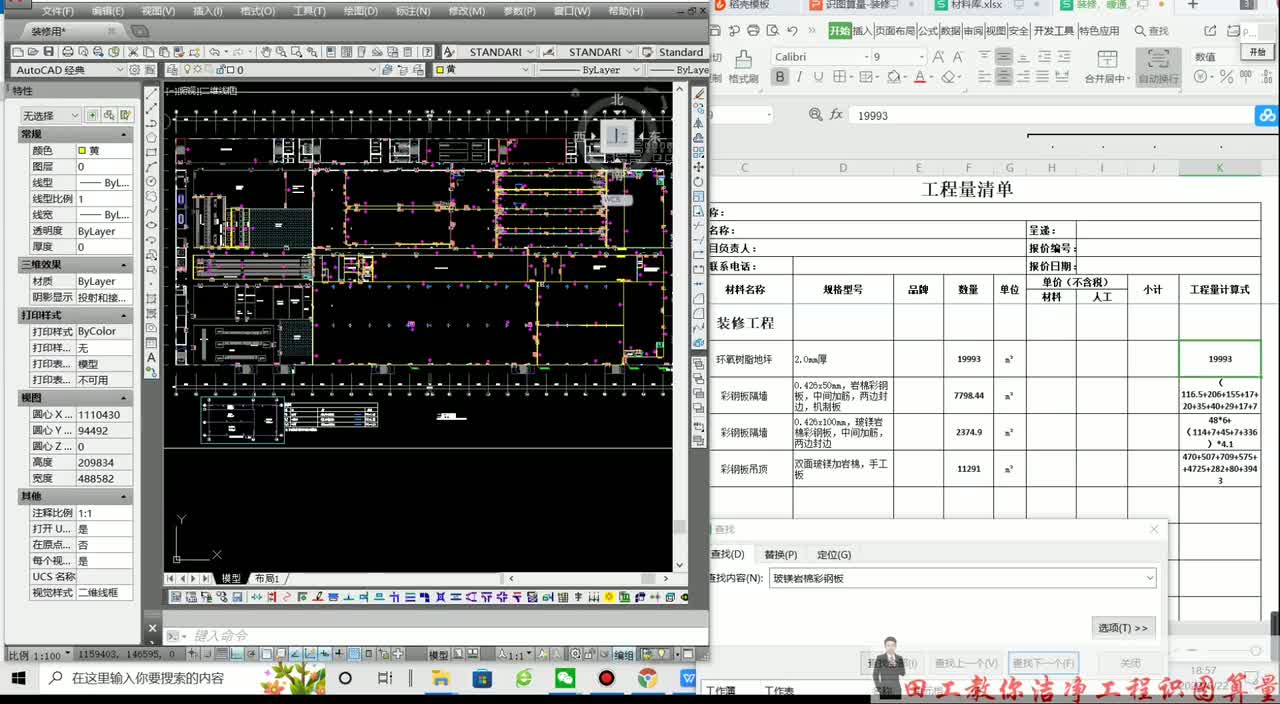Click the AutoCAD Plot printer icon
Image resolution: width=1280 pixels, height=704 pixels.
point(68,52)
